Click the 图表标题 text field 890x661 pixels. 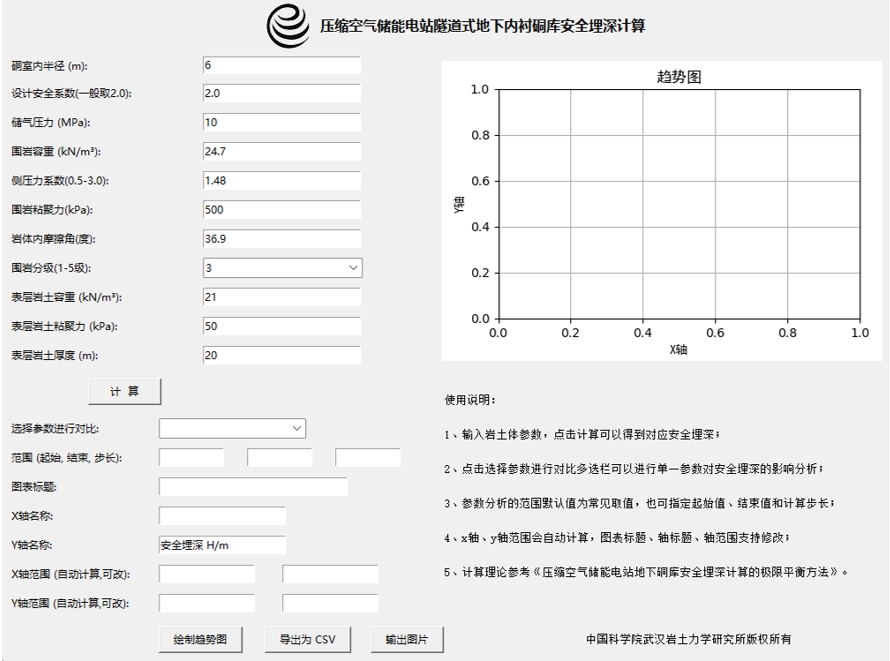coord(253,487)
